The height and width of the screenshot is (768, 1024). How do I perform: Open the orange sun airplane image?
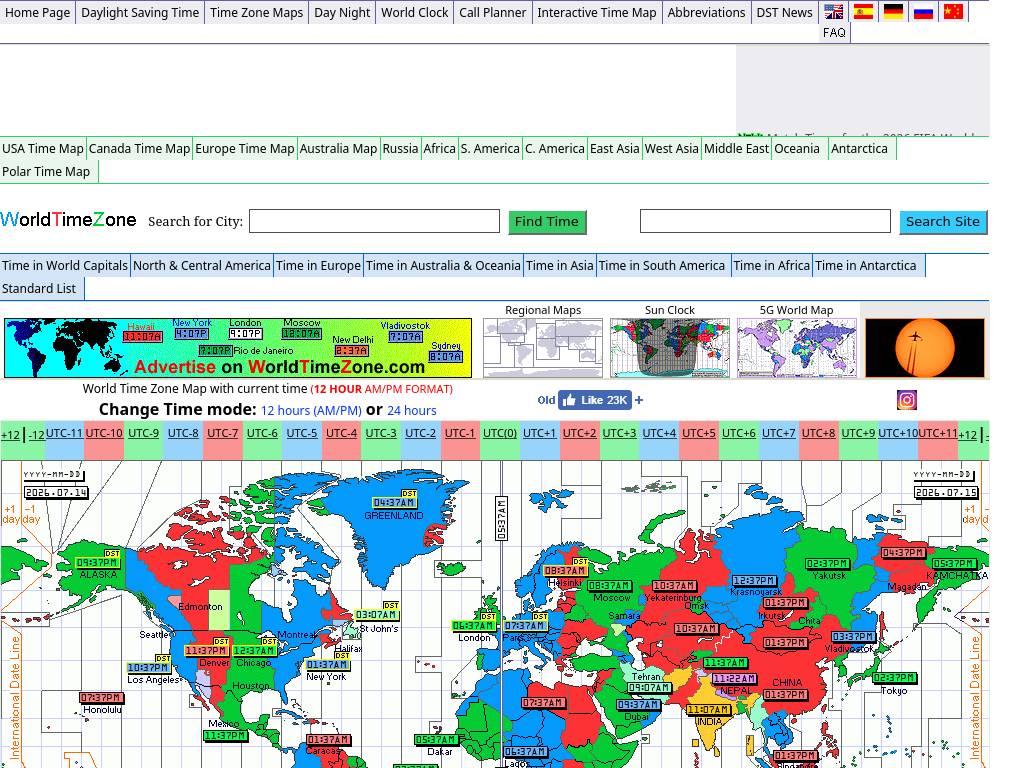[x=925, y=348]
